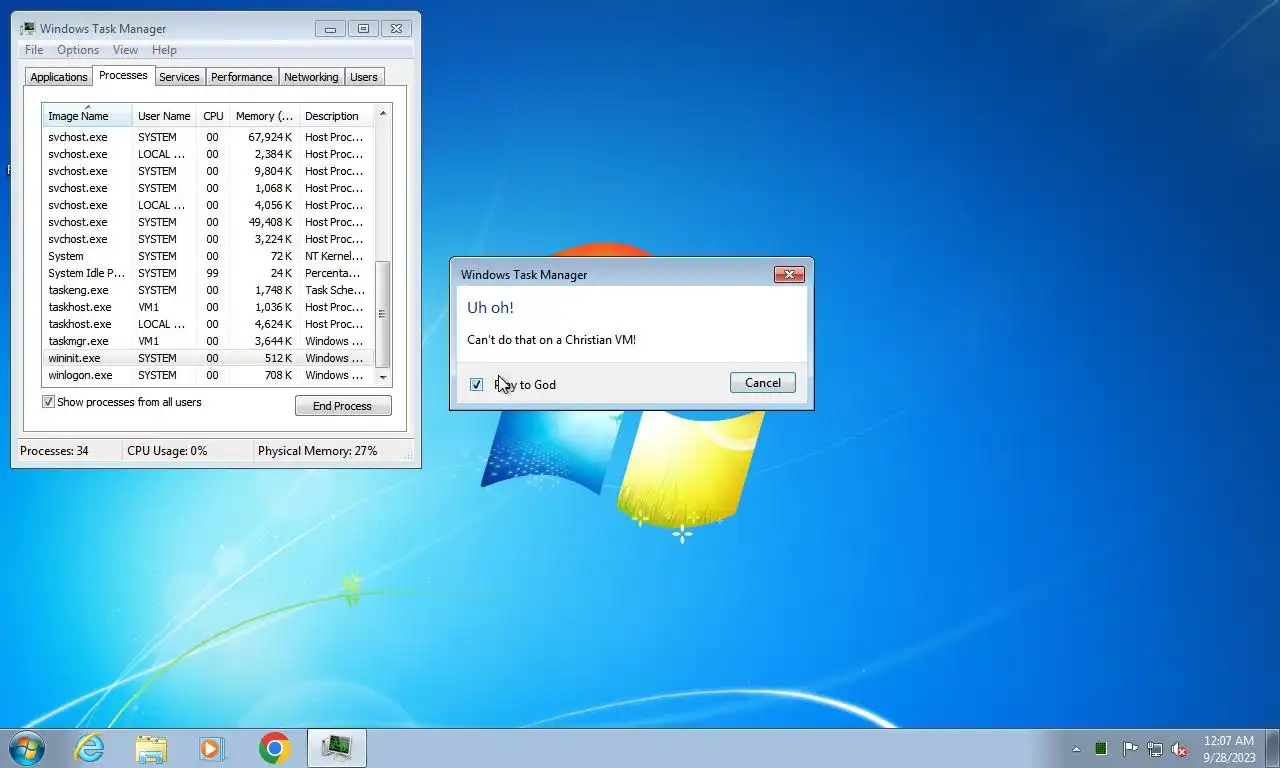Viewport: 1280px width, 768px height.
Task: Launch Internet Explorer from the taskbar
Action: [90, 748]
